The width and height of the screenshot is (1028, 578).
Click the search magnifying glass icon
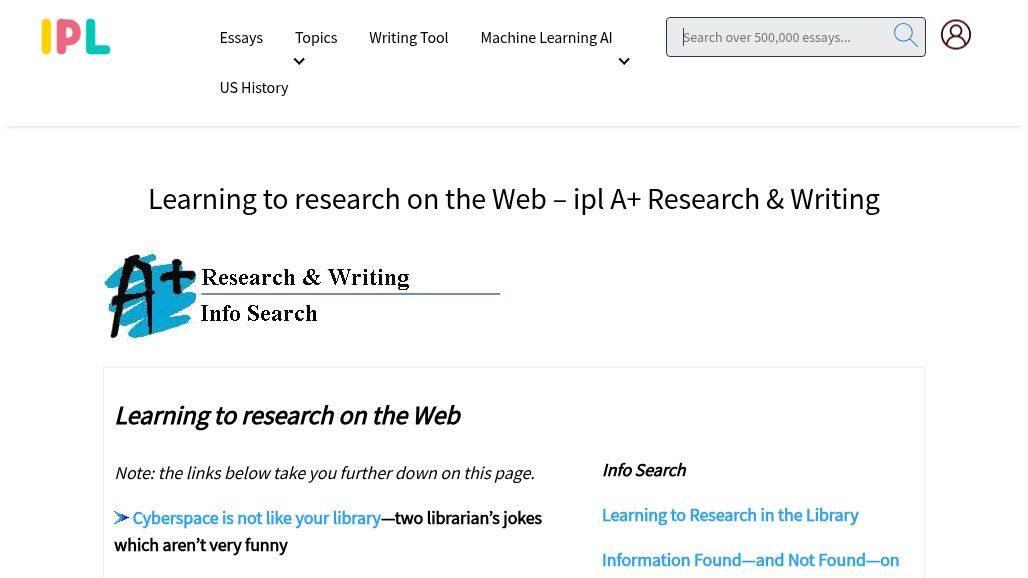point(905,35)
